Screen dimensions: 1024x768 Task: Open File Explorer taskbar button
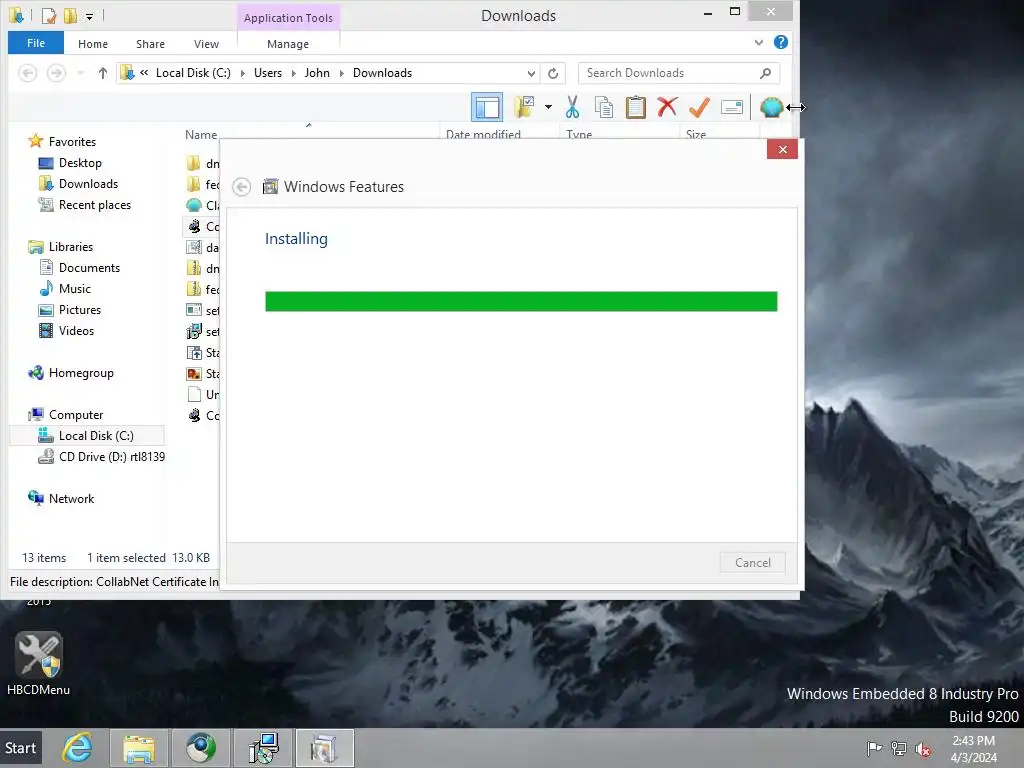(x=139, y=748)
